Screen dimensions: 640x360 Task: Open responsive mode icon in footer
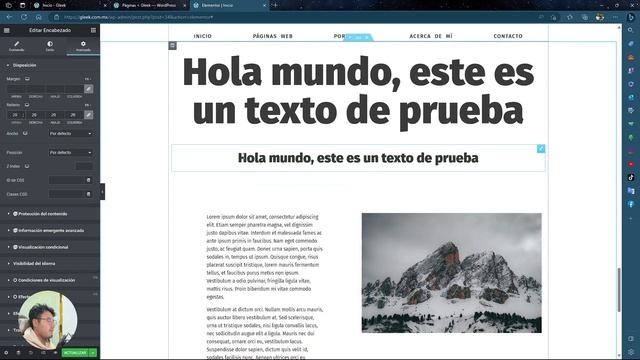coord(43,353)
